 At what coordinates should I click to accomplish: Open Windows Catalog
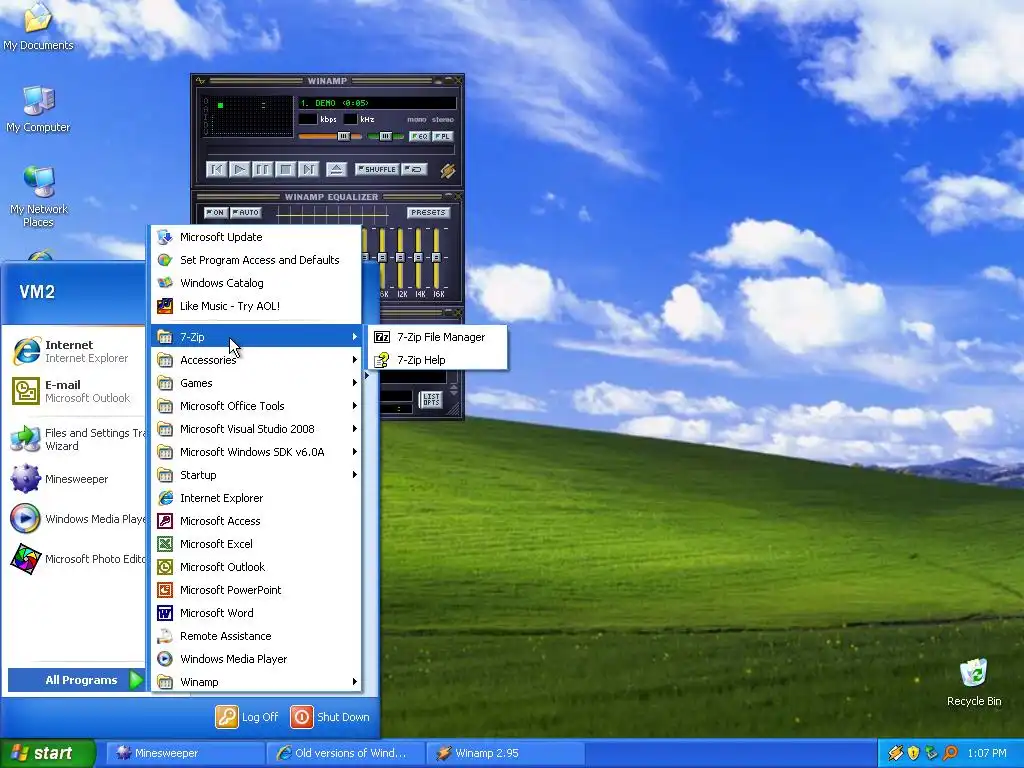[x=257, y=283]
